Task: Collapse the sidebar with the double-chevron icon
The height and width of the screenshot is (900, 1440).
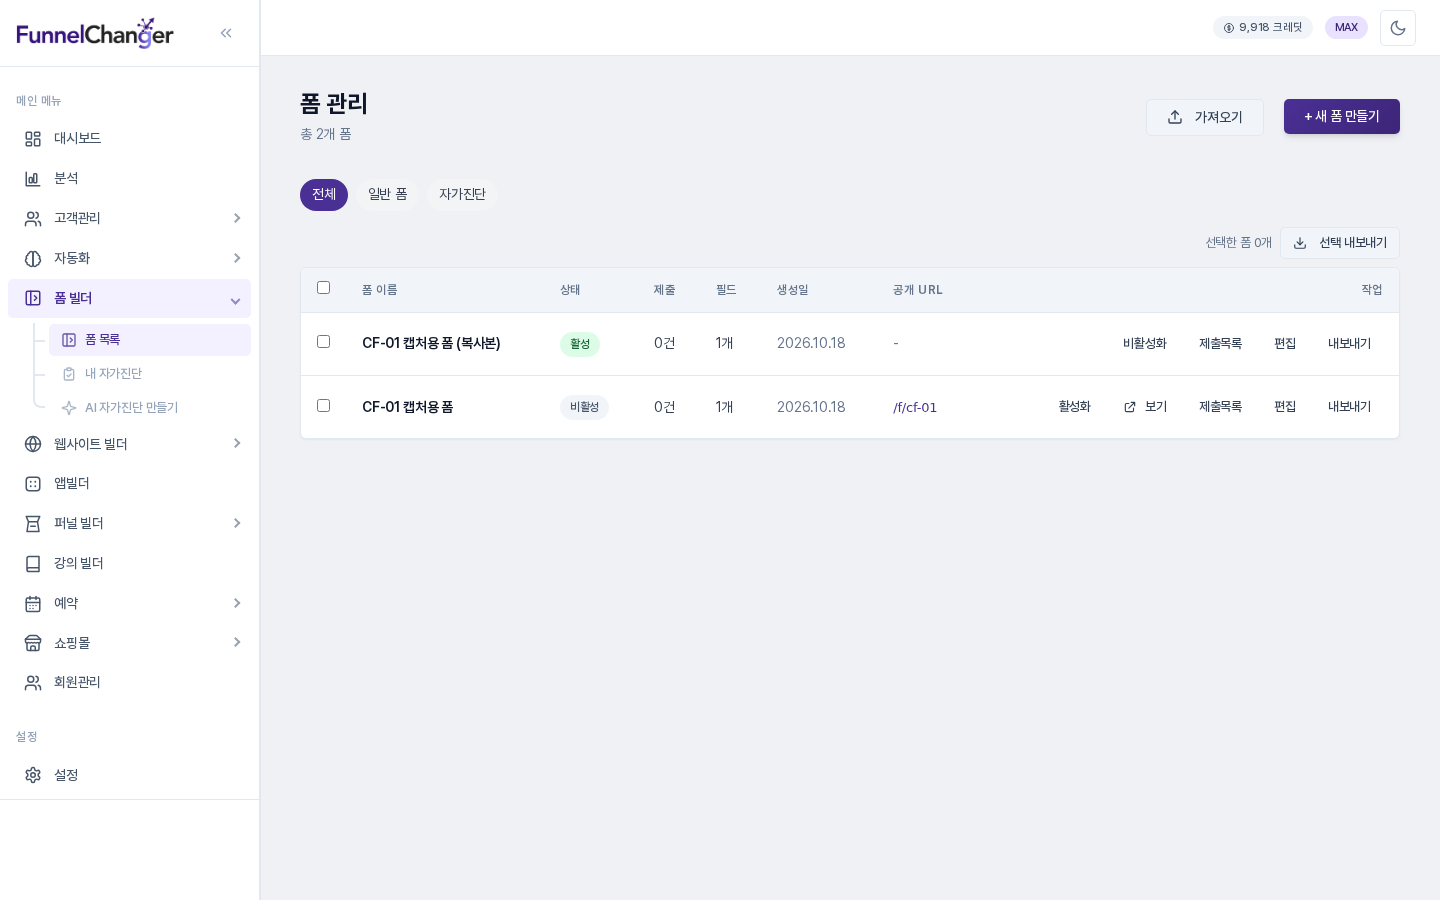Action: [x=226, y=33]
